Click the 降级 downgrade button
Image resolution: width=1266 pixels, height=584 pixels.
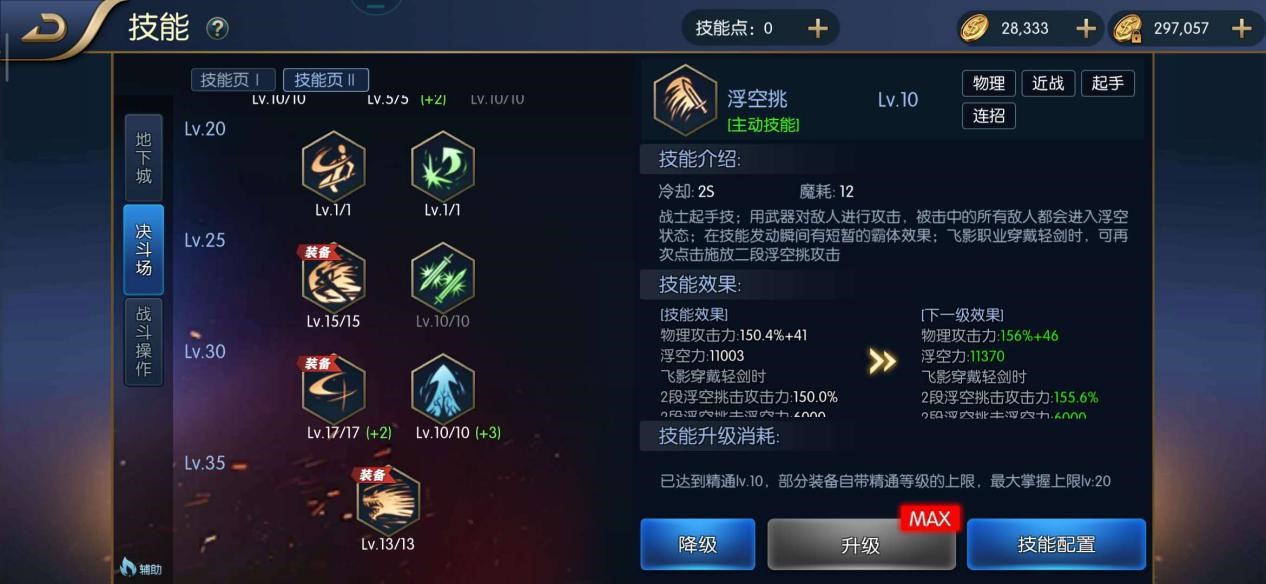698,544
